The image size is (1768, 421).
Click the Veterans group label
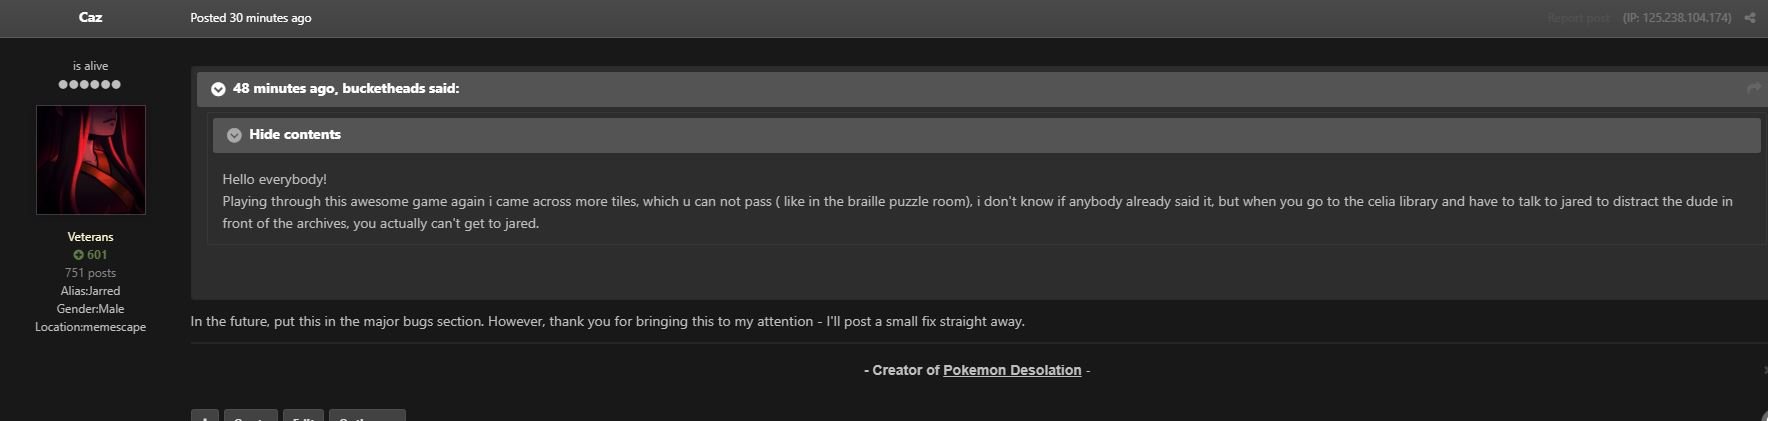[90, 237]
